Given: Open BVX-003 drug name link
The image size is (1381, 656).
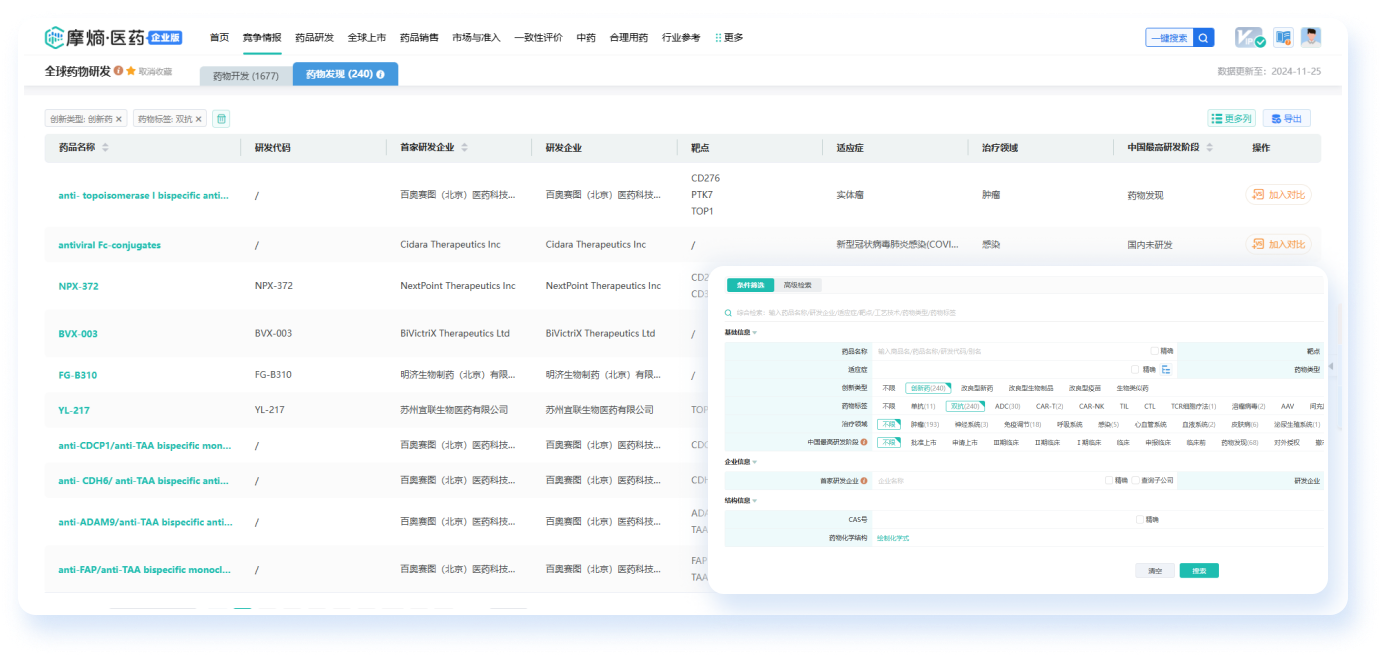Looking at the screenshot, I should (78, 334).
